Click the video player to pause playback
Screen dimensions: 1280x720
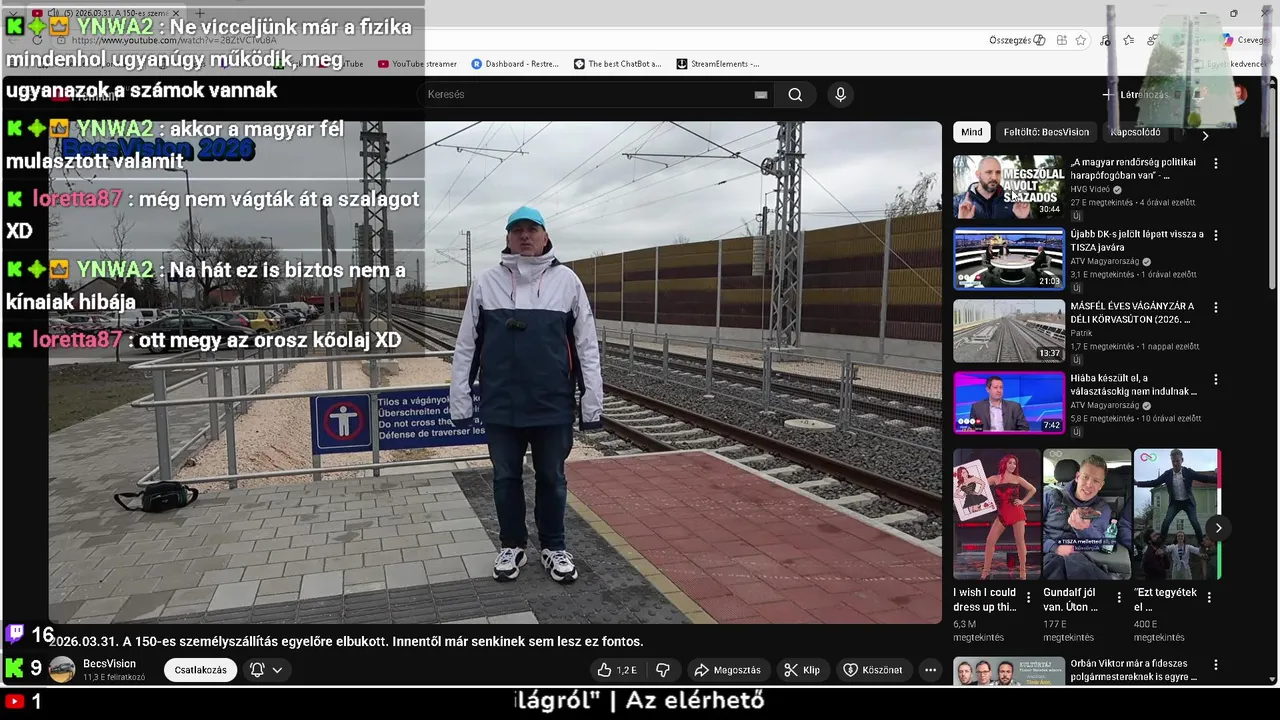(495, 372)
